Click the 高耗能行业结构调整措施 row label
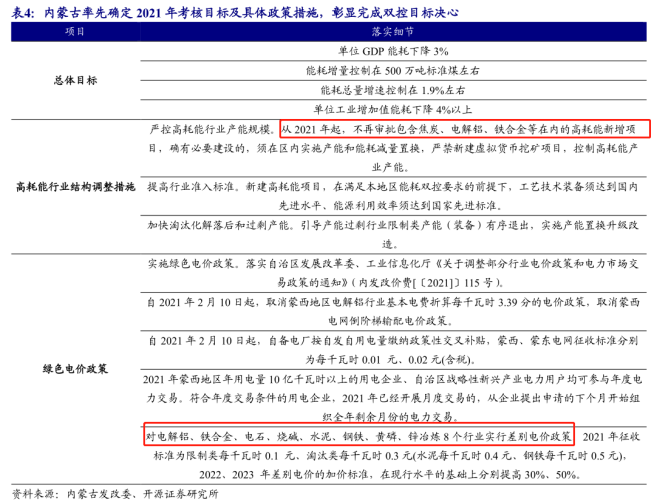The width and height of the screenshot is (654, 502). (x=75, y=187)
